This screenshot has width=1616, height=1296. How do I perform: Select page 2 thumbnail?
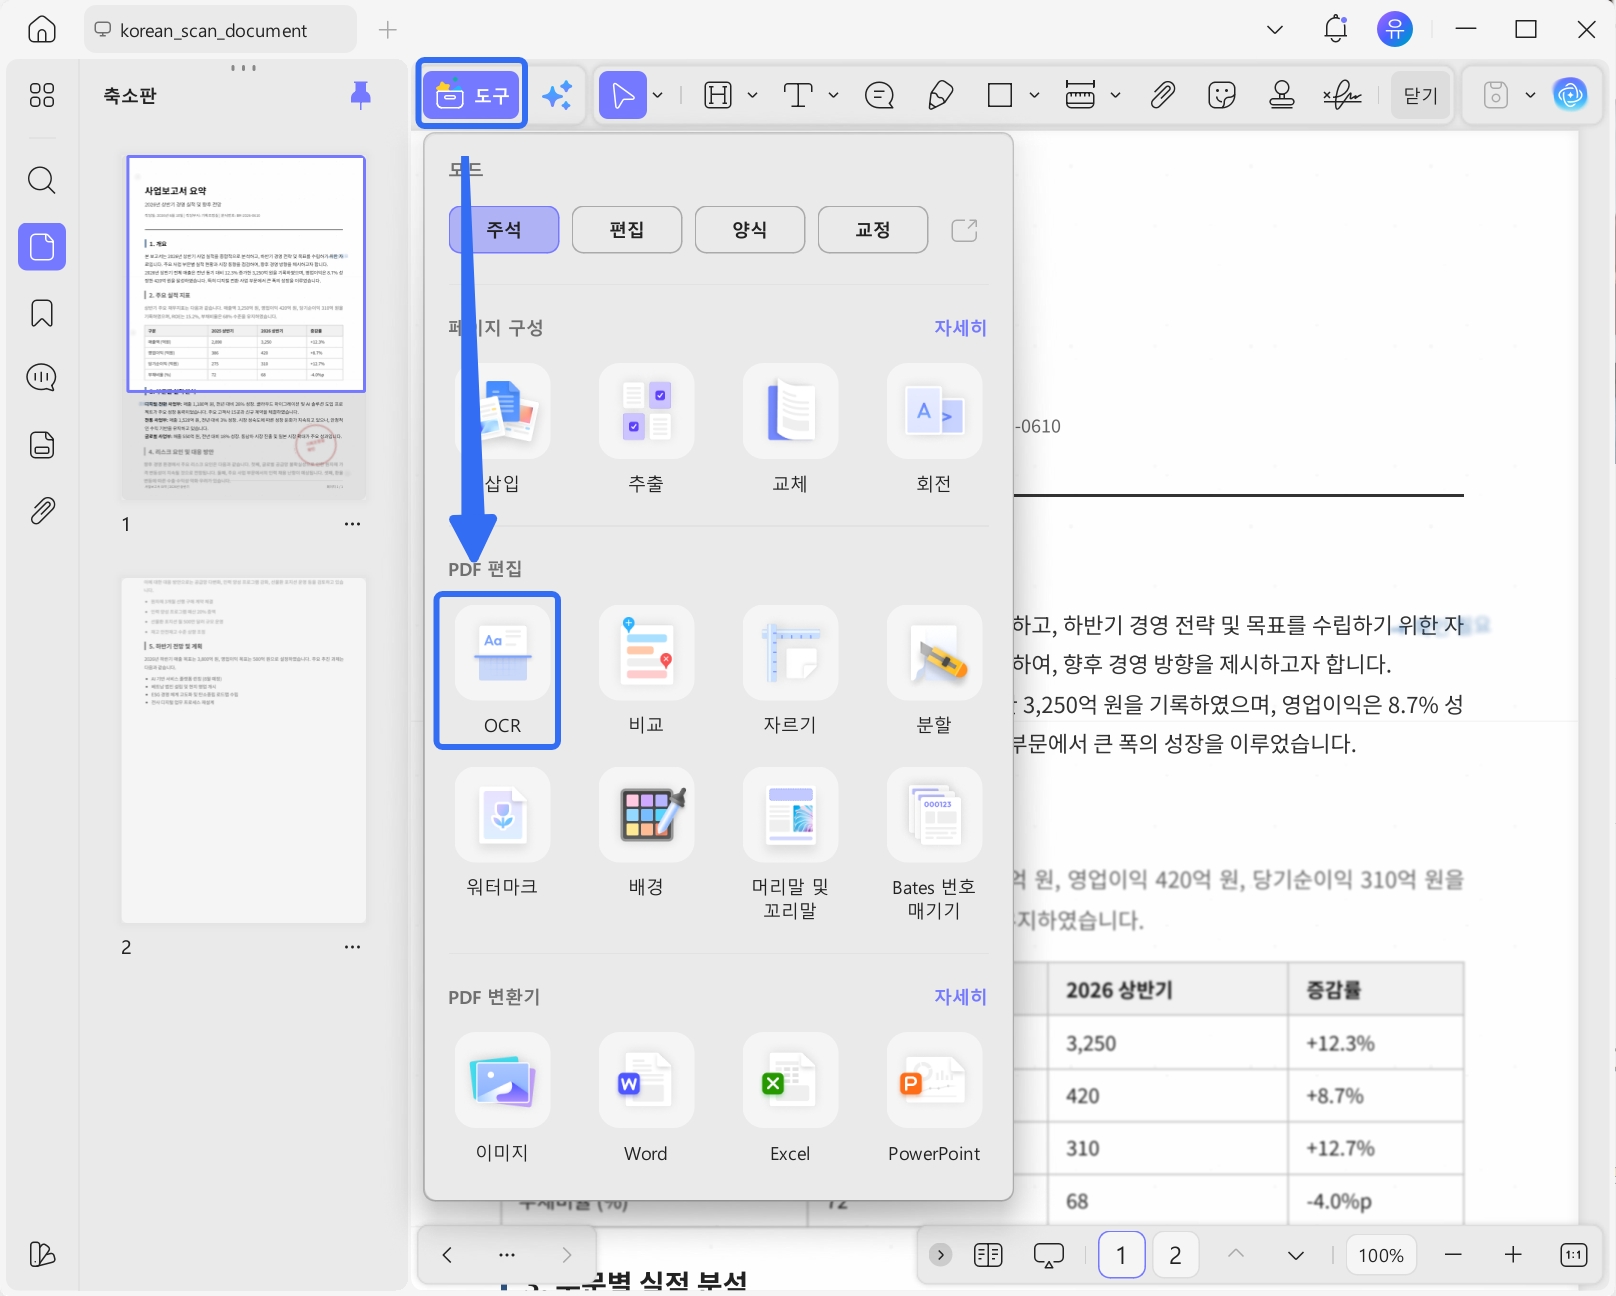[x=244, y=750]
